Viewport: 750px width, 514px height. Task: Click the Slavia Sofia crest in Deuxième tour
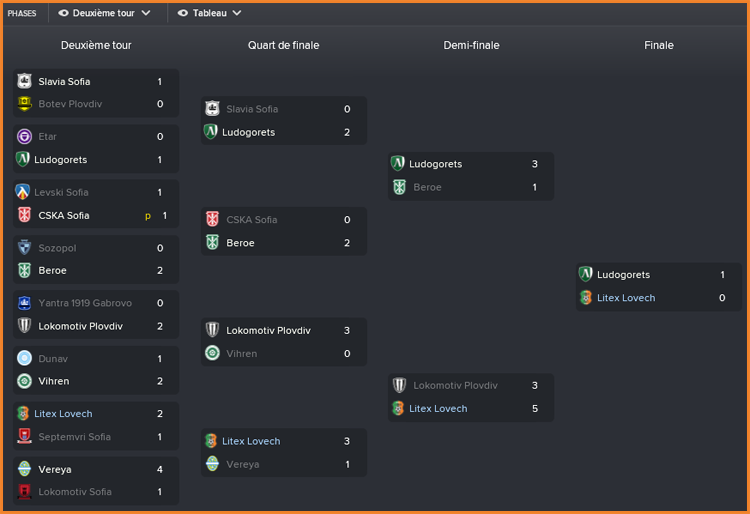pyautogui.click(x=24, y=81)
